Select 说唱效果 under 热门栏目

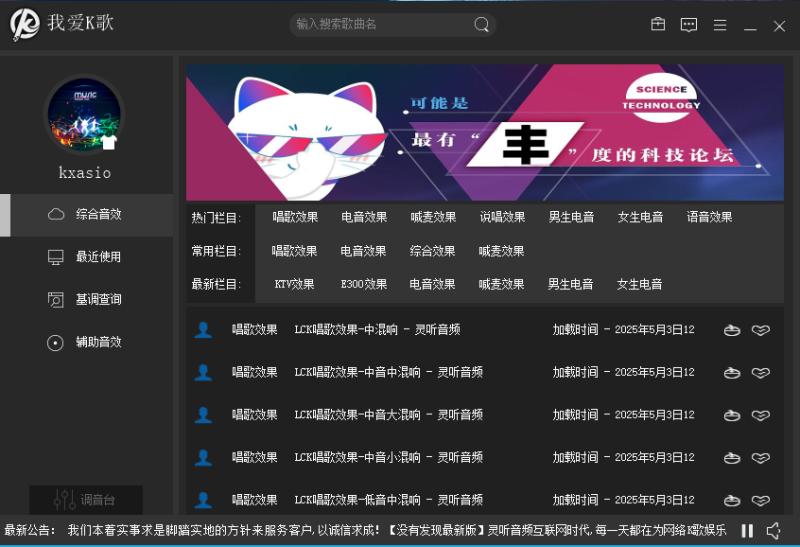point(503,217)
